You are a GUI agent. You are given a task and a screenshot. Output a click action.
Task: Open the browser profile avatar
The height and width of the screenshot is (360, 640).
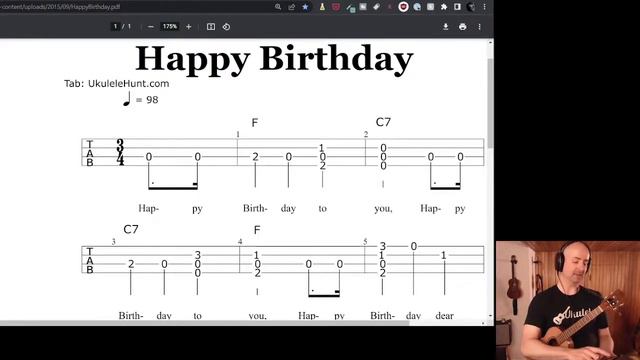point(471,7)
